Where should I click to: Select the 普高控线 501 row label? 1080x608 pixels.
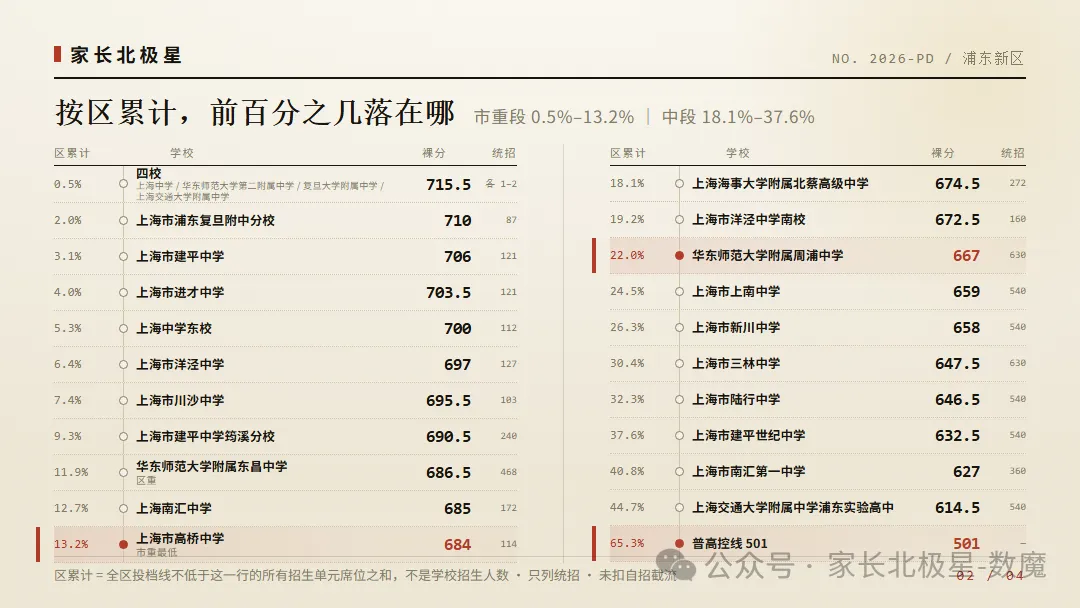[729, 543]
